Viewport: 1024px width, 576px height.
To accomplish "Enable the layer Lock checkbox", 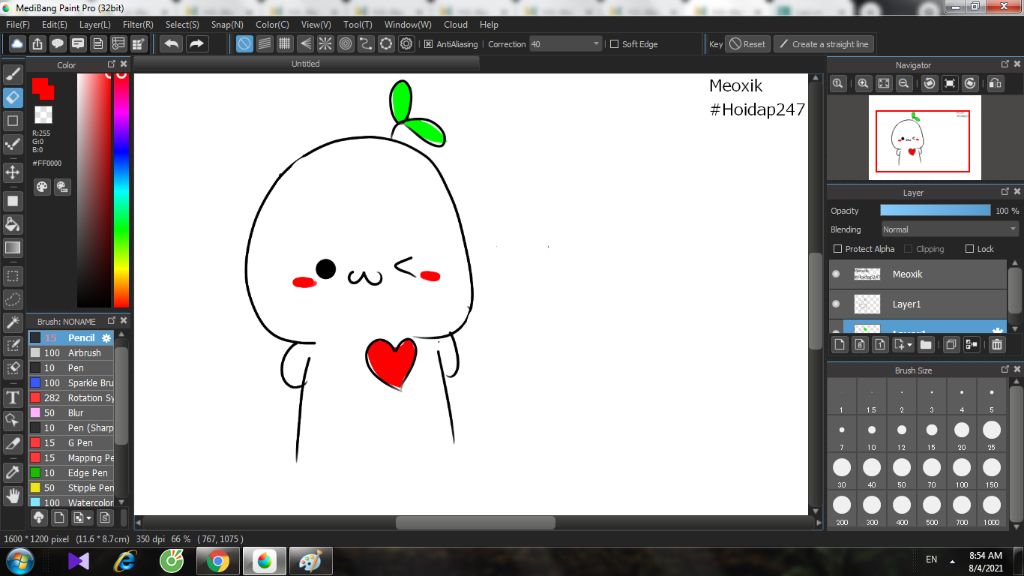I will pyautogui.click(x=970, y=249).
